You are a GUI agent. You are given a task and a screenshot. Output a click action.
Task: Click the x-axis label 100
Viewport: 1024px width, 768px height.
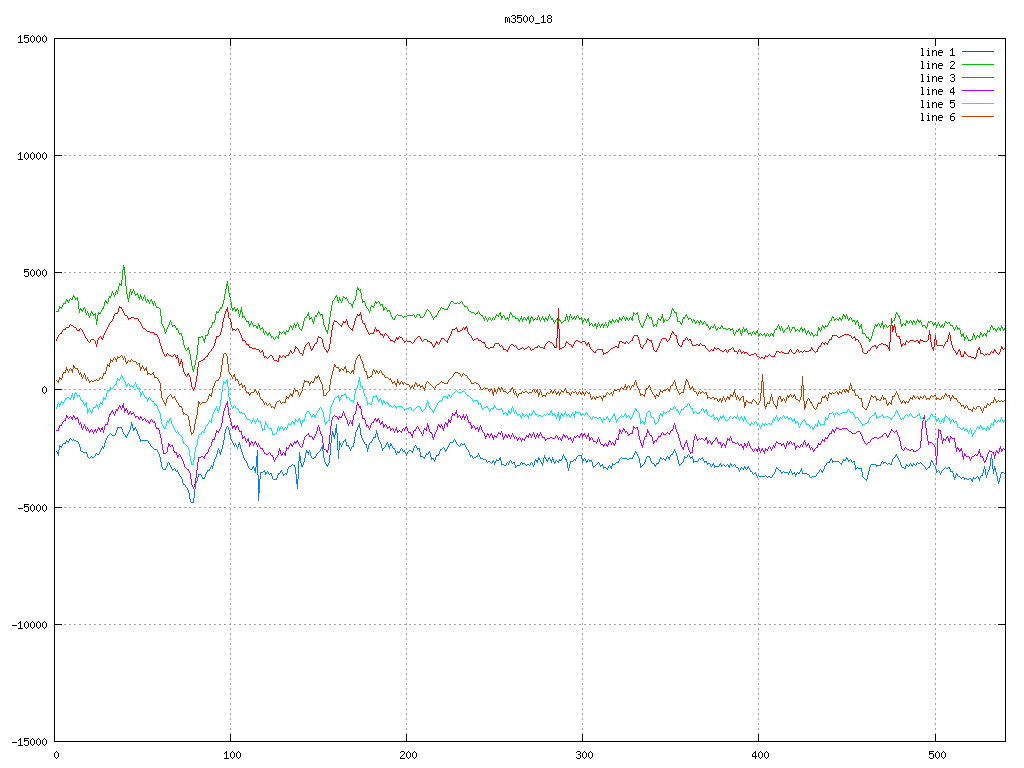[x=231, y=755]
